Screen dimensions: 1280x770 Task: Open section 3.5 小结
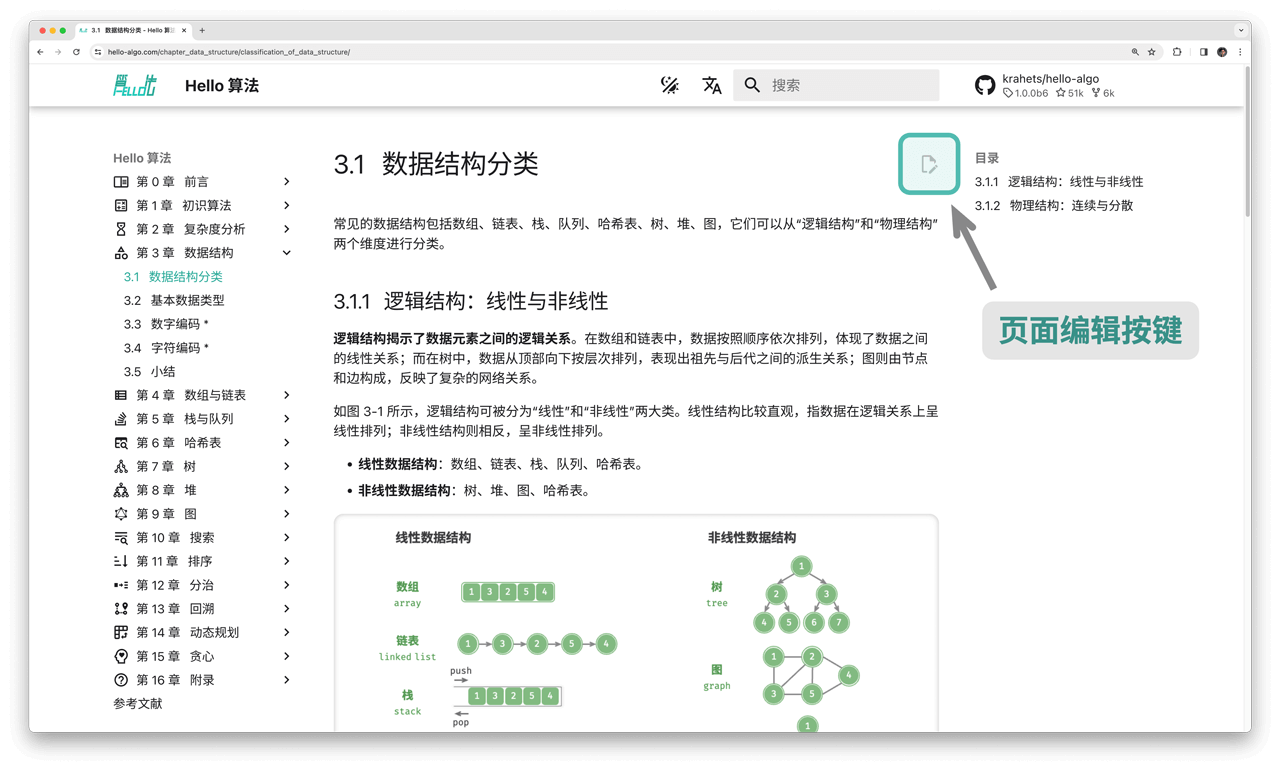[150, 372]
